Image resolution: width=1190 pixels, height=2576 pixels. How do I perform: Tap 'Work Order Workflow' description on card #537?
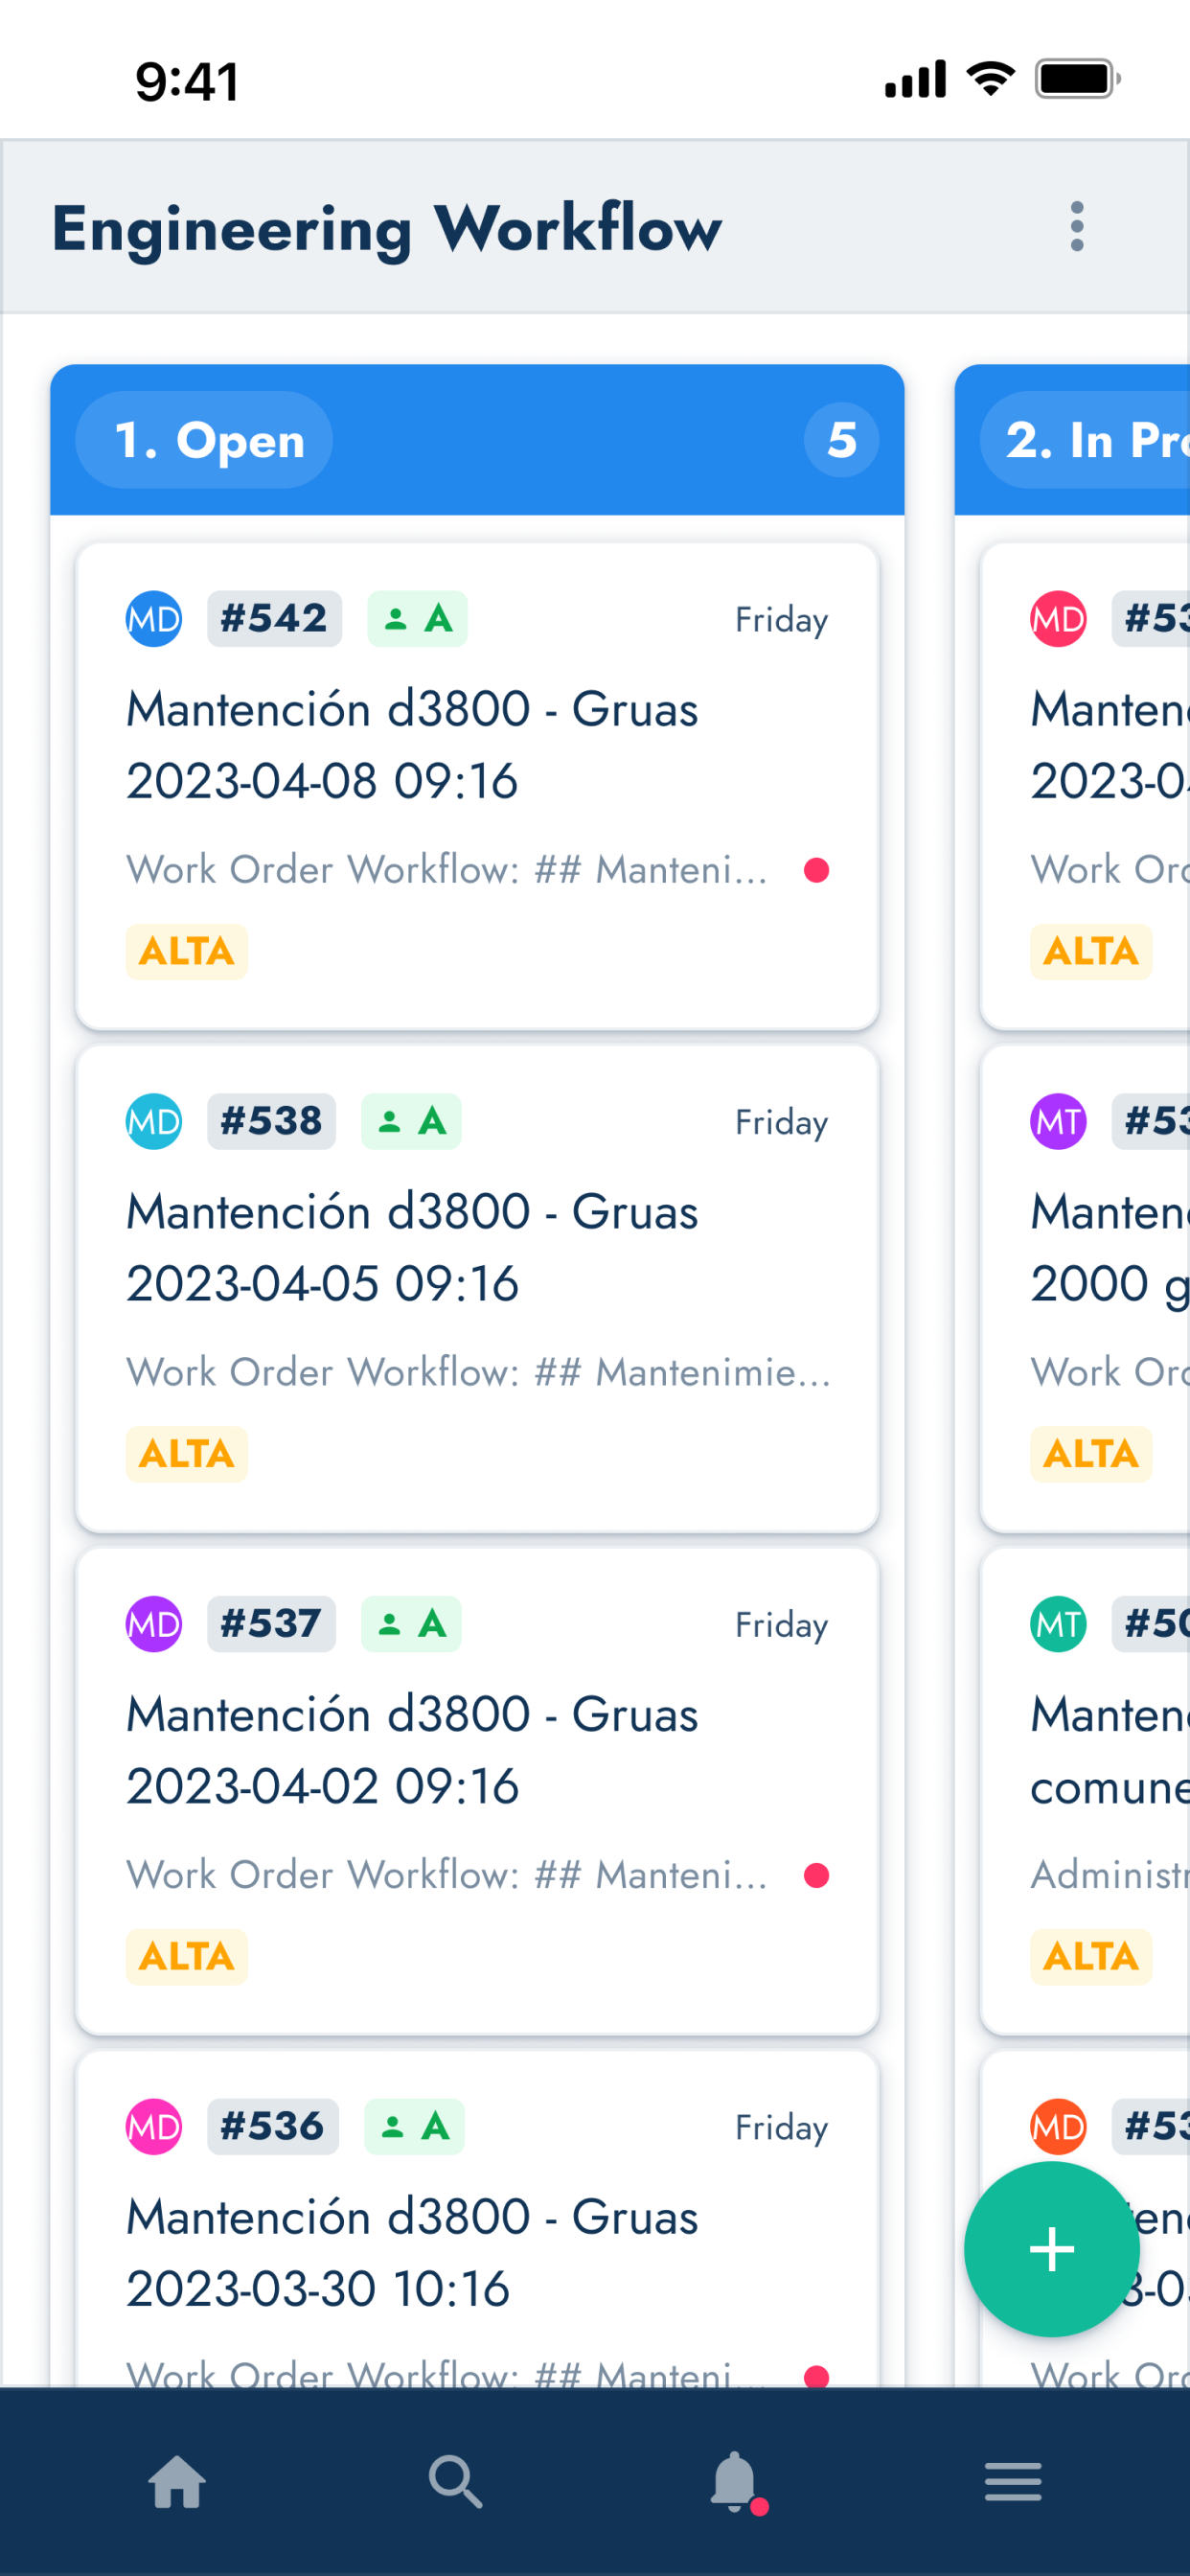[447, 1875]
